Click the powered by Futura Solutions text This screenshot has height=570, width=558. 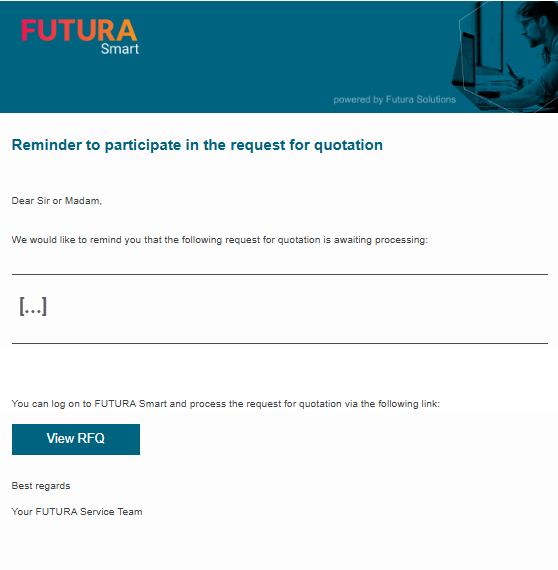(x=394, y=100)
